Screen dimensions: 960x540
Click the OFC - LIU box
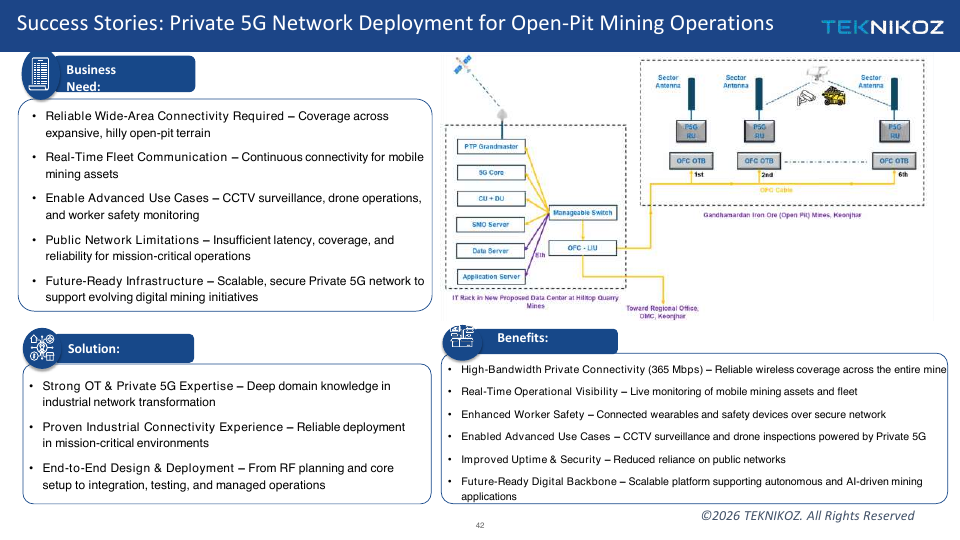pos(582,248)
